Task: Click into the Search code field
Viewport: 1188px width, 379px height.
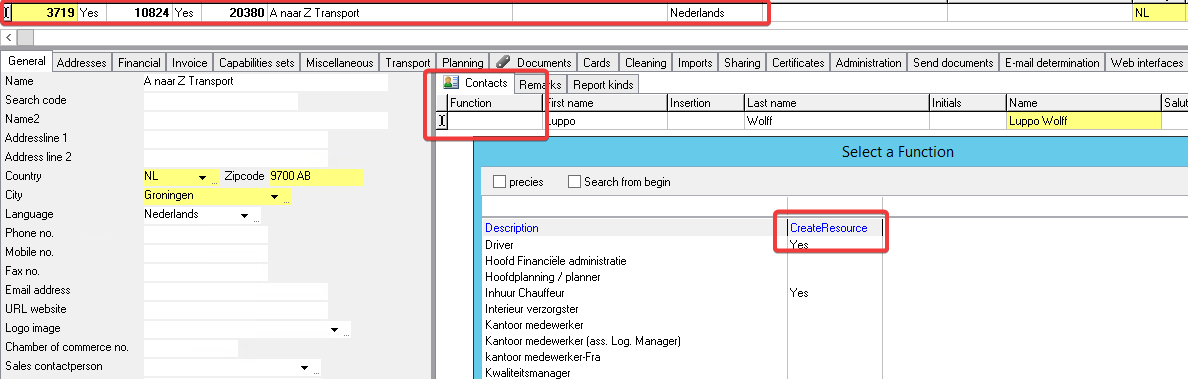Action: tap(220, 101)
